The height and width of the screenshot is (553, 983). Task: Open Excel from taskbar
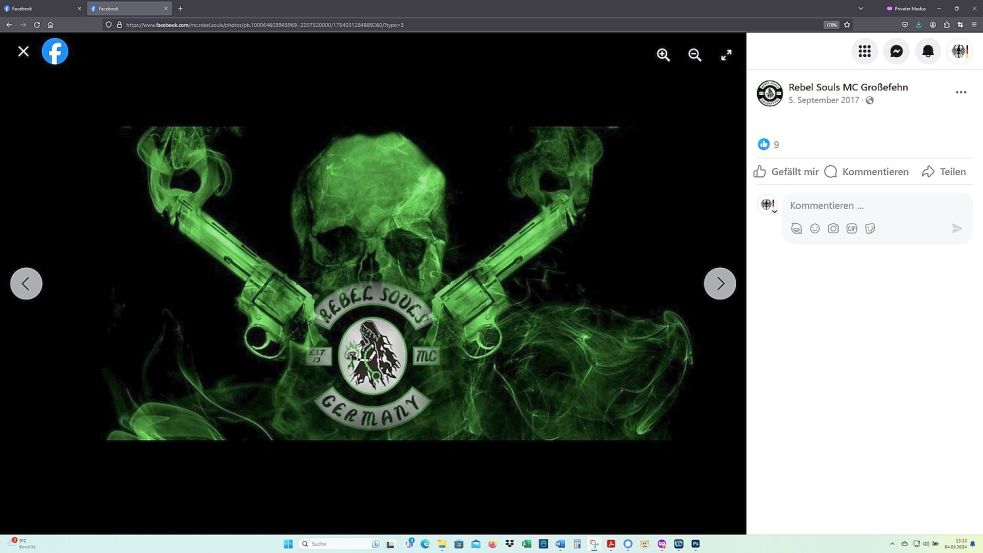pyautogui.click(x=527, y=544)
